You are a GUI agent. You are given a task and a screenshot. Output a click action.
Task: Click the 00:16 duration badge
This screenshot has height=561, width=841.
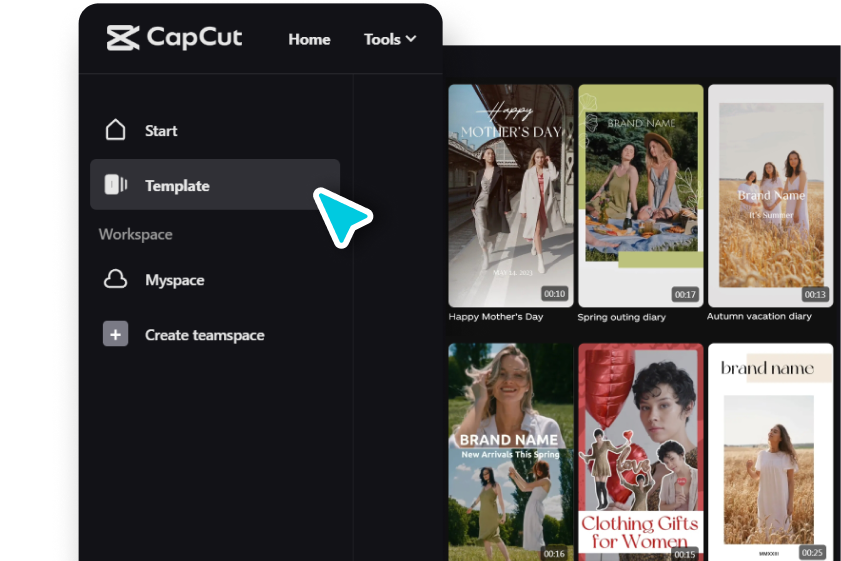point(554,553)
